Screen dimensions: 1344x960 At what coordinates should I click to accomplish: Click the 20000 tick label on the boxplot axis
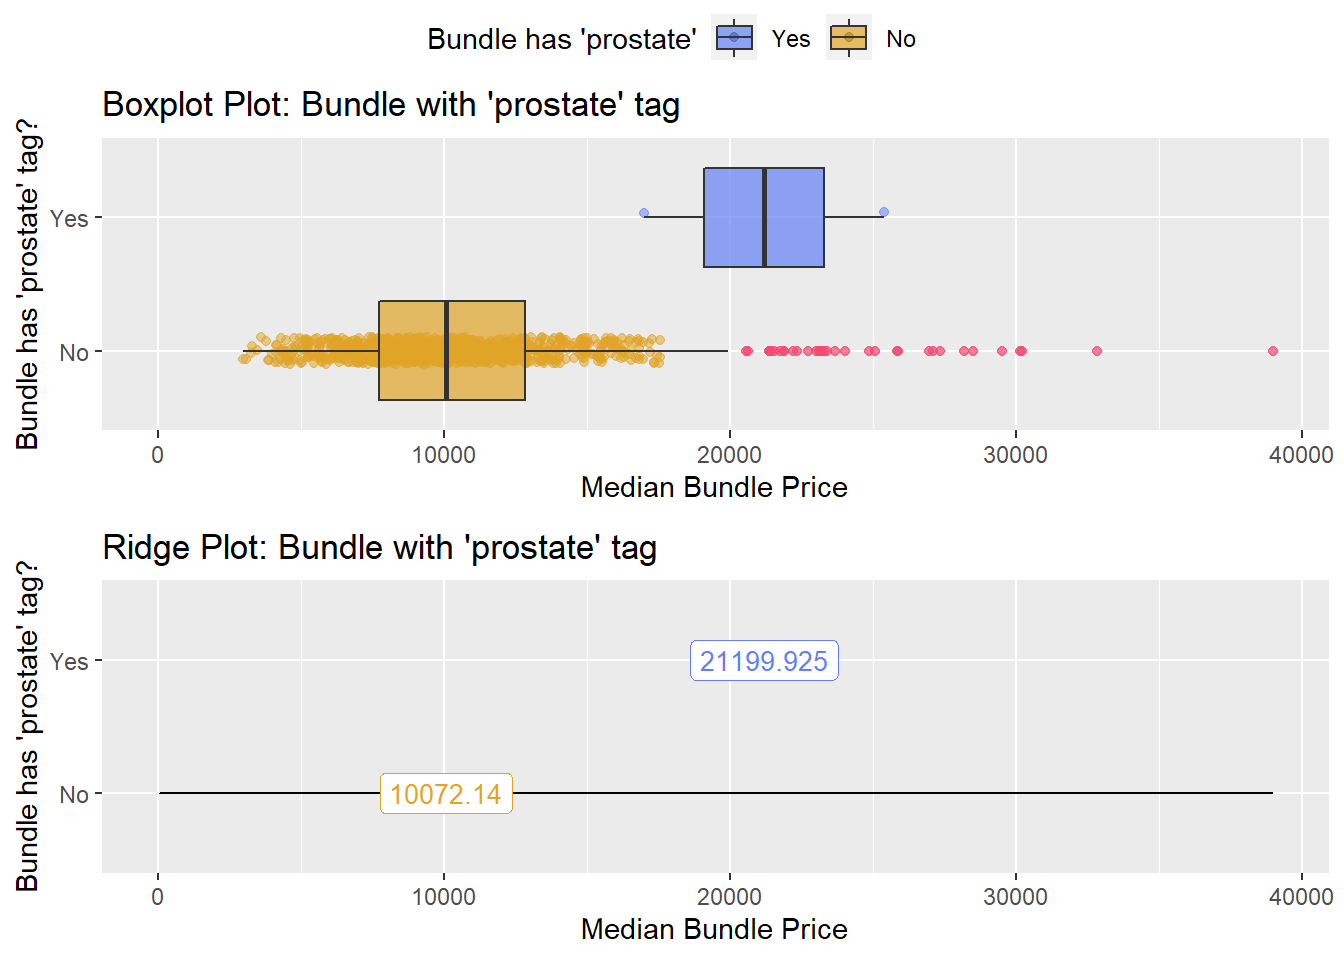(x=730, y=455)
